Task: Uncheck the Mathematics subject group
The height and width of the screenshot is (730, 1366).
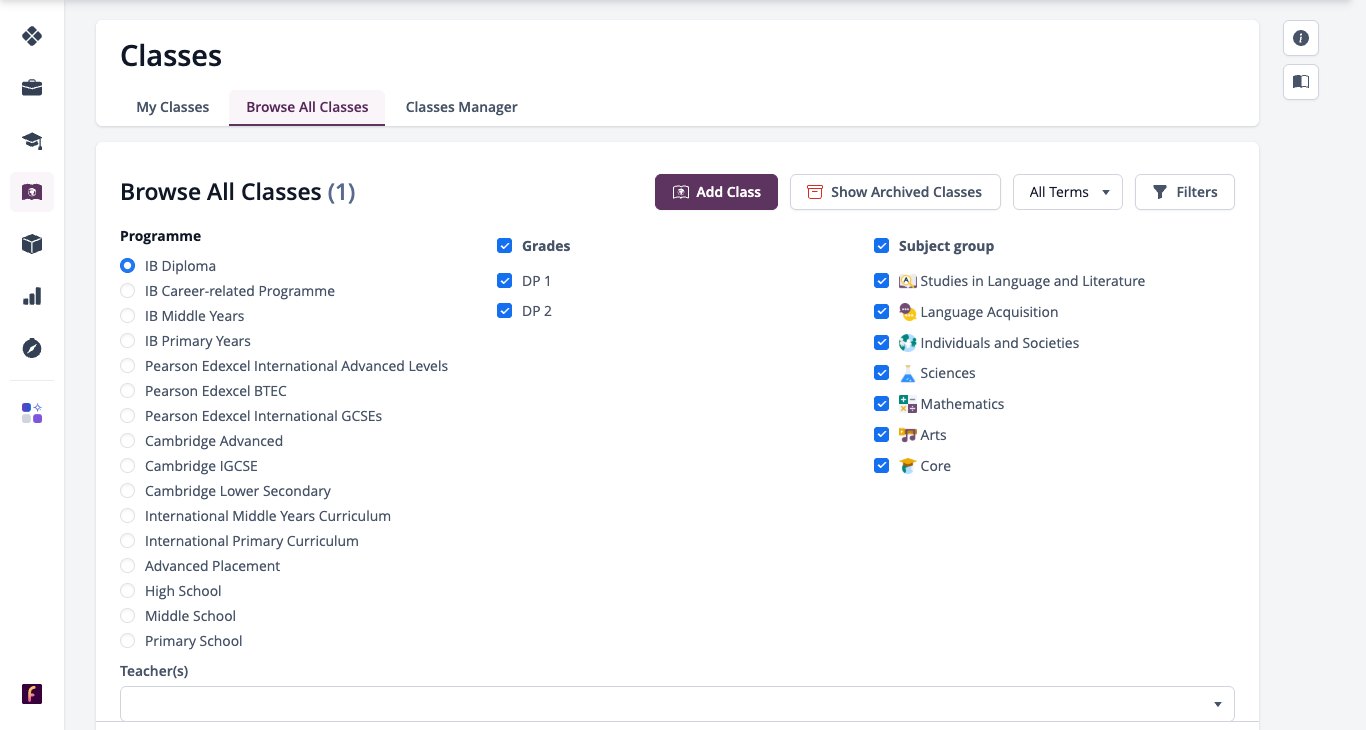Action: pos(881,404)
